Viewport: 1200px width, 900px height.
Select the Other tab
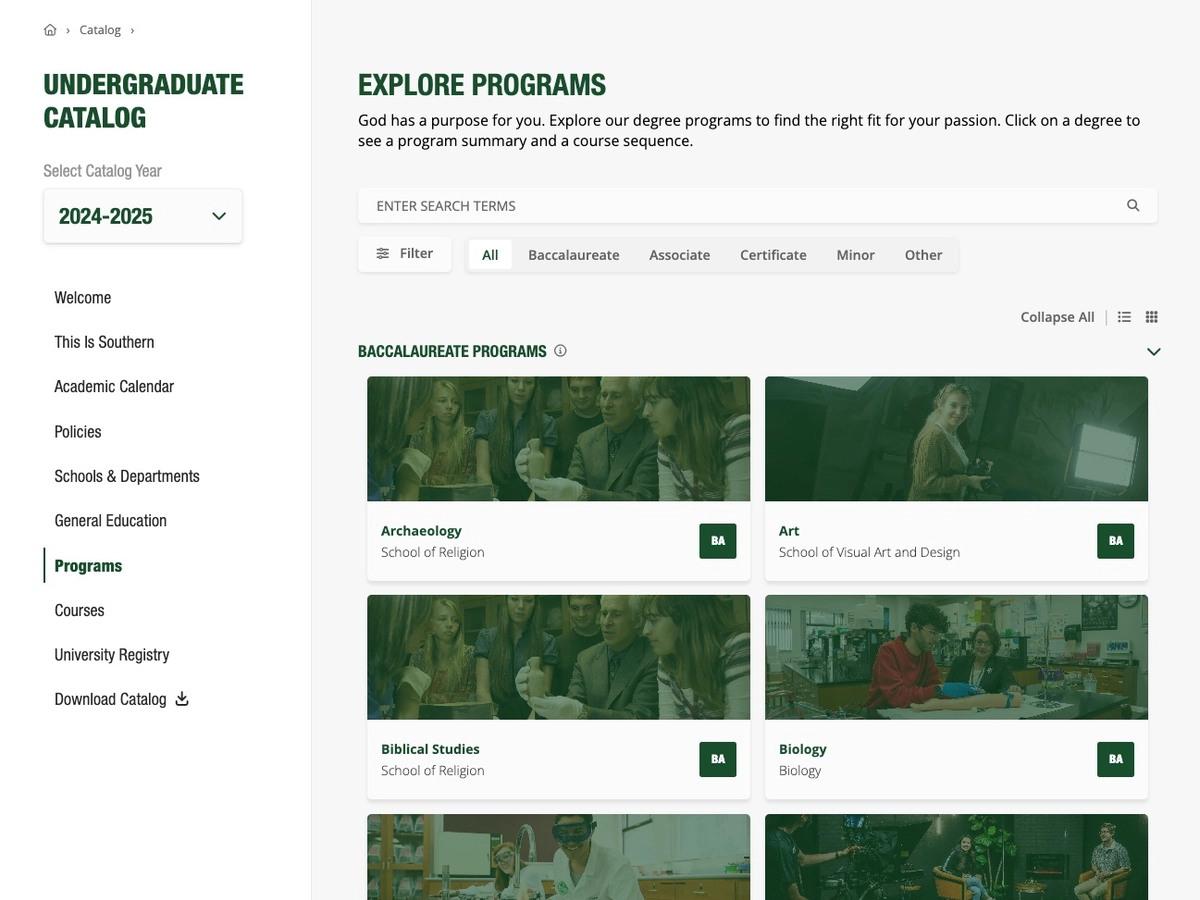coord(924,255)
